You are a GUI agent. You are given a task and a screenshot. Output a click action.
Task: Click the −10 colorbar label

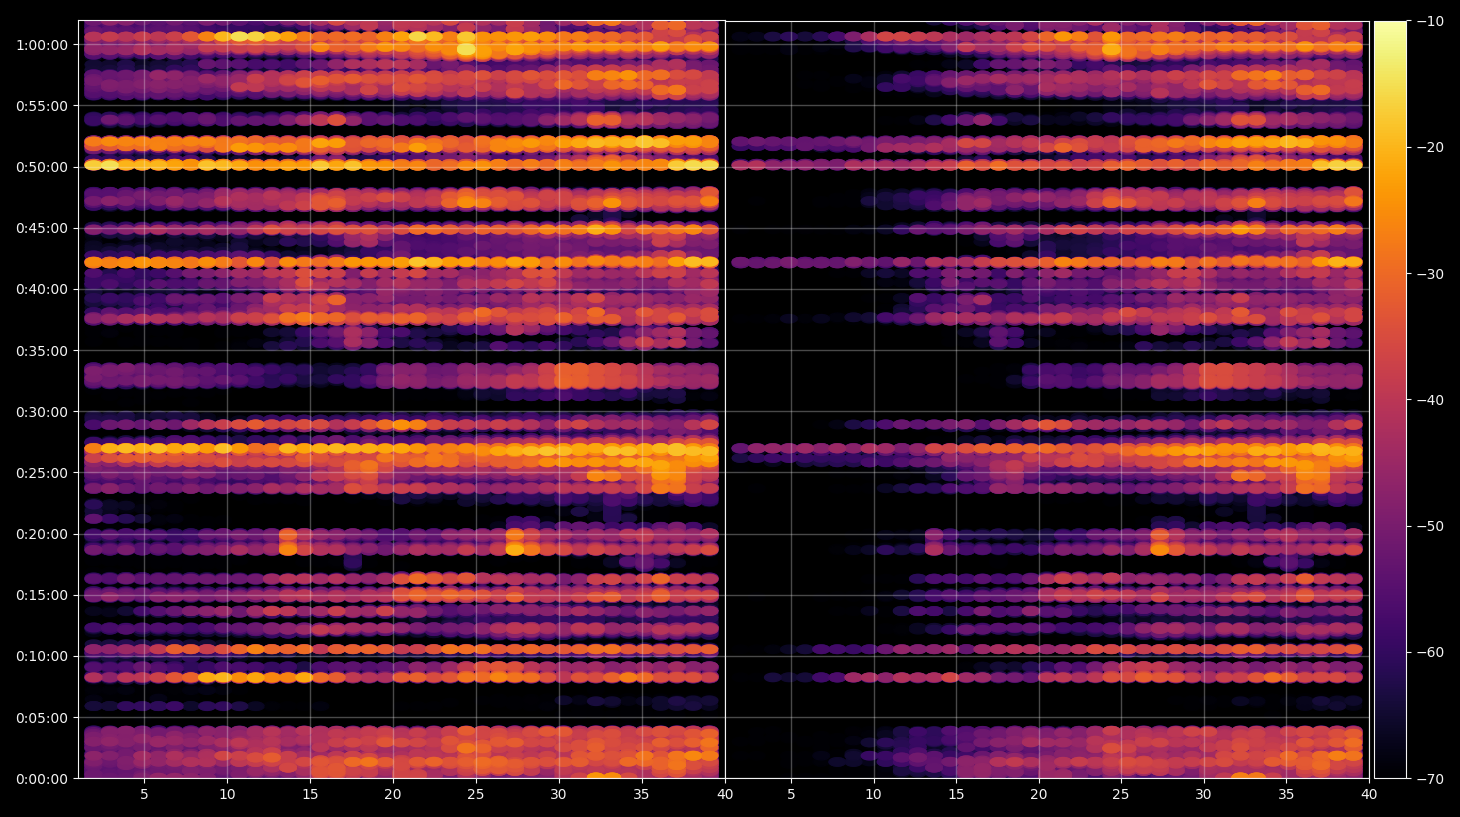pyautogui.click(x=1431, y=21)
